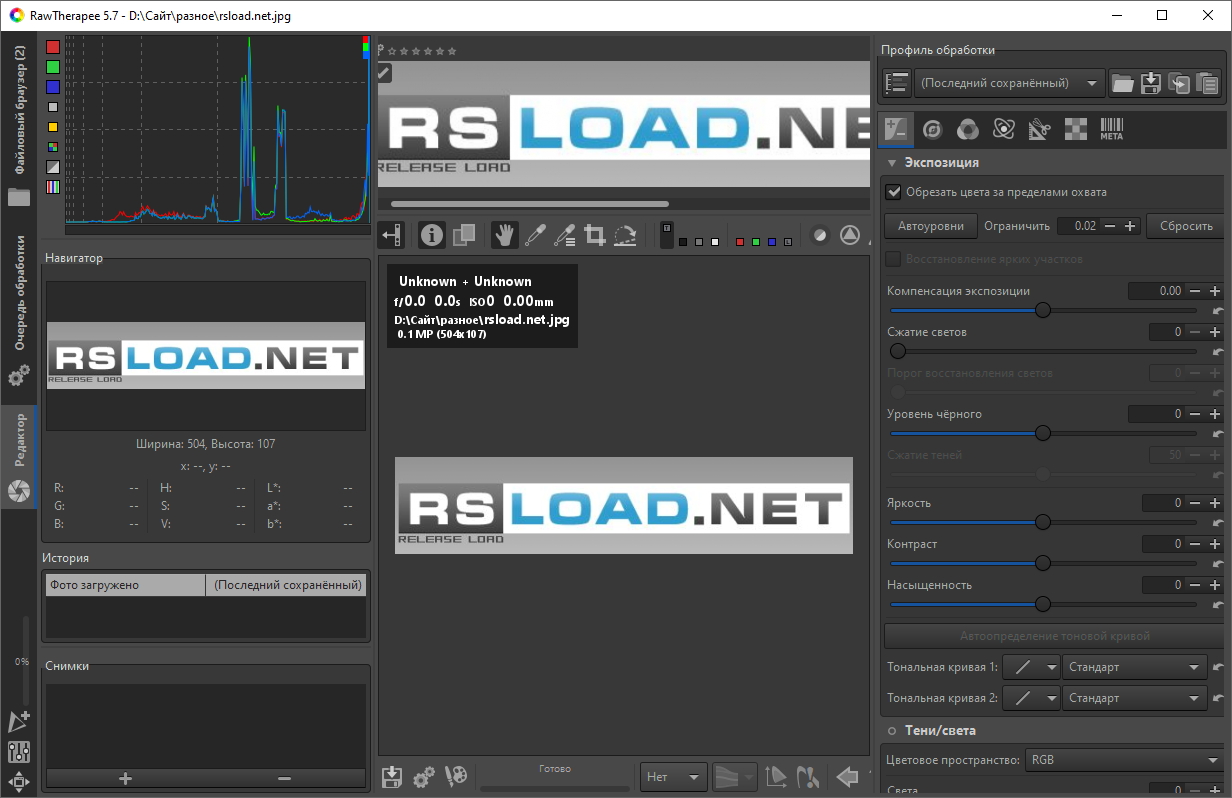
Task: Open Тональная кривая 2 curve type dropdown
Action: tap(1031, 698)
